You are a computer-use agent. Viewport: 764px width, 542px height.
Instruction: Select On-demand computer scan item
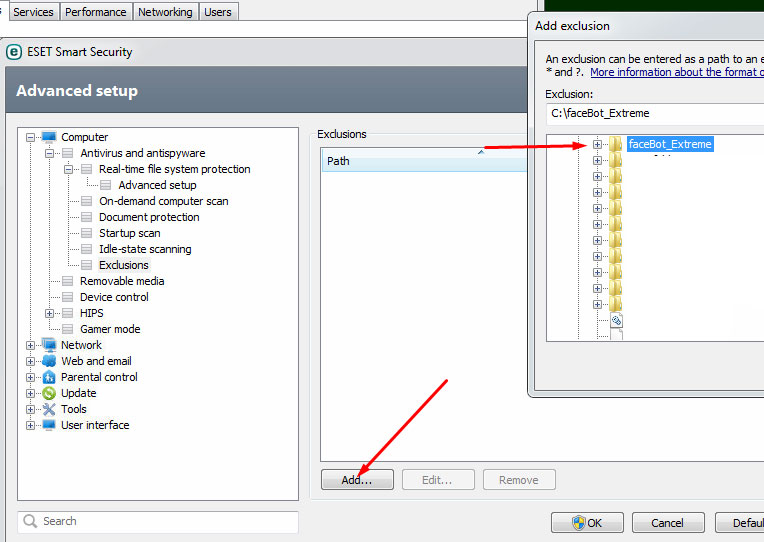164,201
